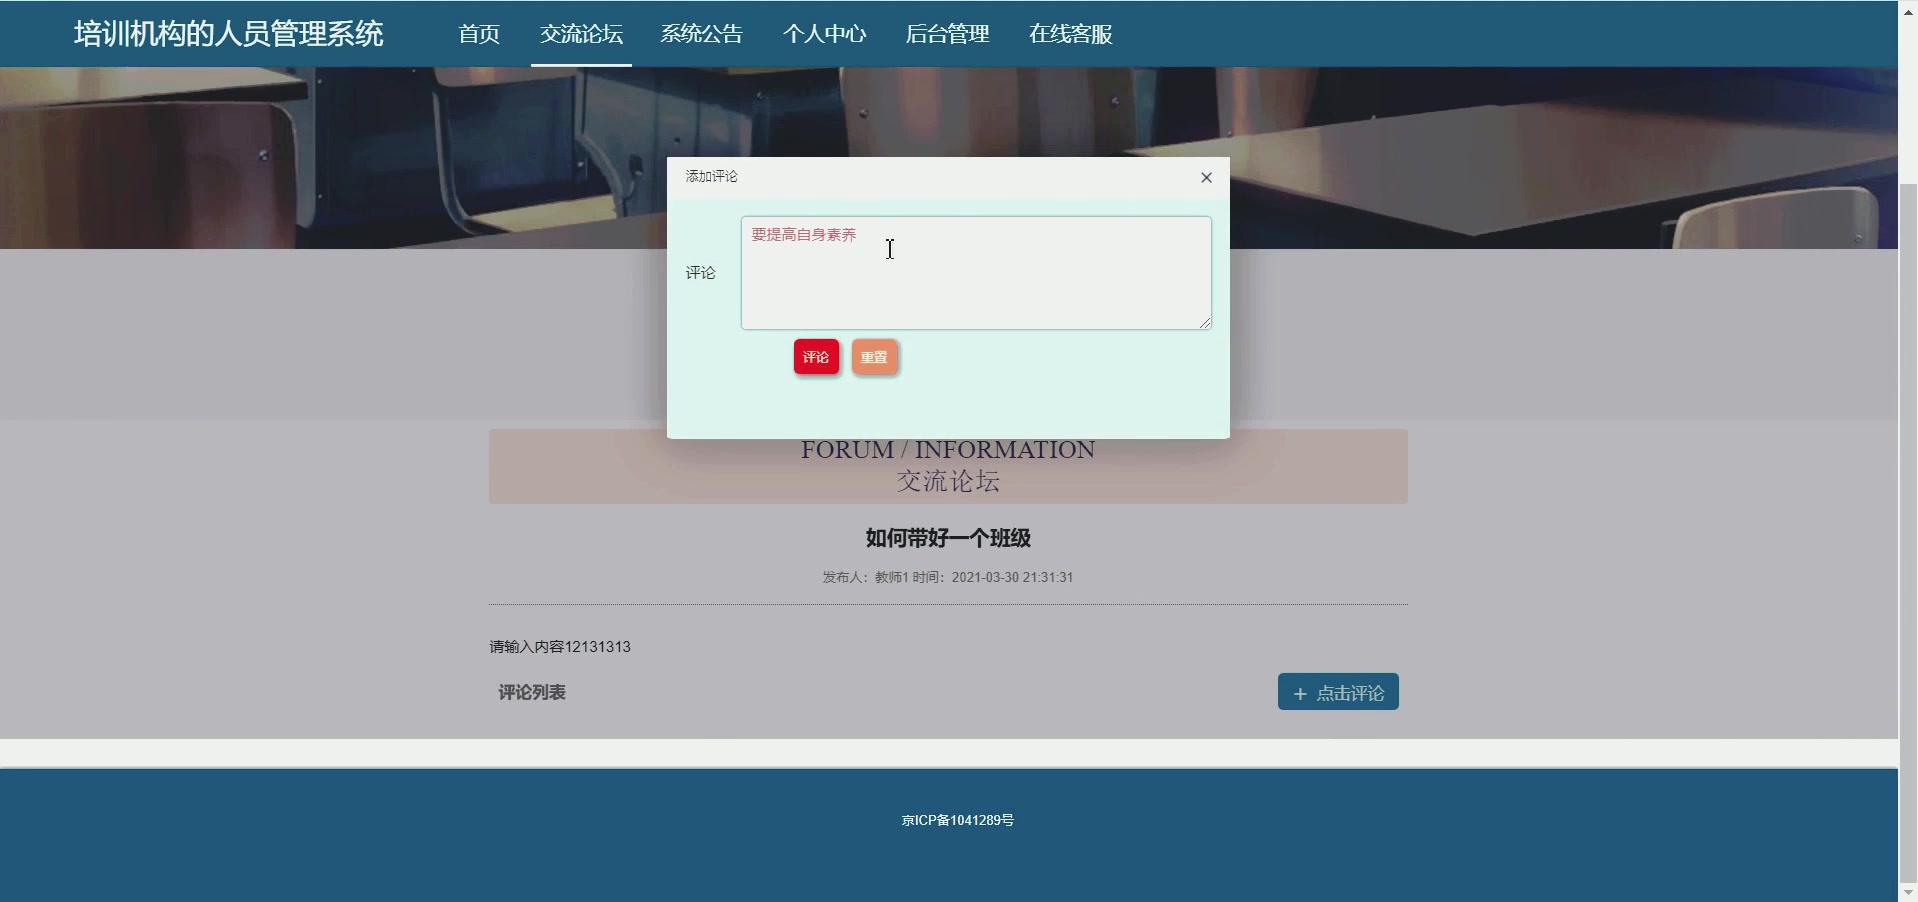Click the X icon in the modal header

1205,177
